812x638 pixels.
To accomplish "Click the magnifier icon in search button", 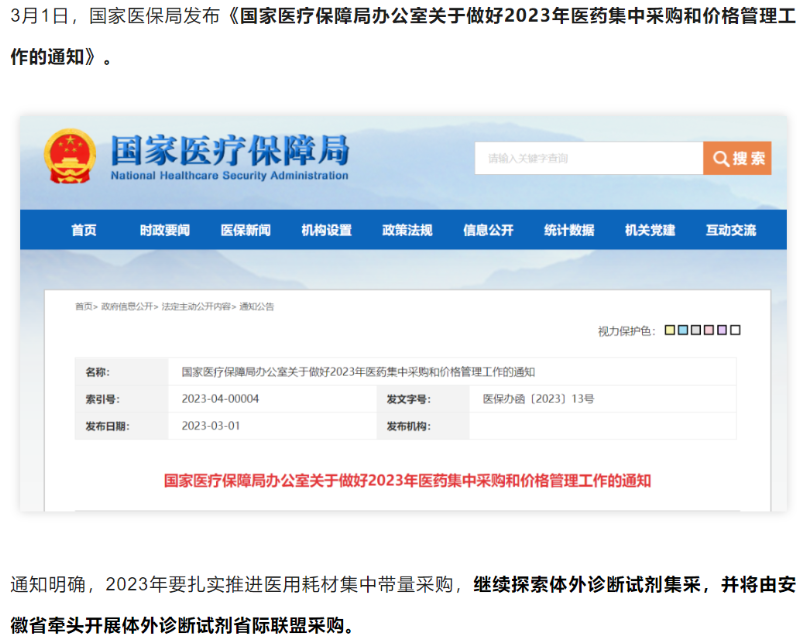I will [x=720, y=158].
